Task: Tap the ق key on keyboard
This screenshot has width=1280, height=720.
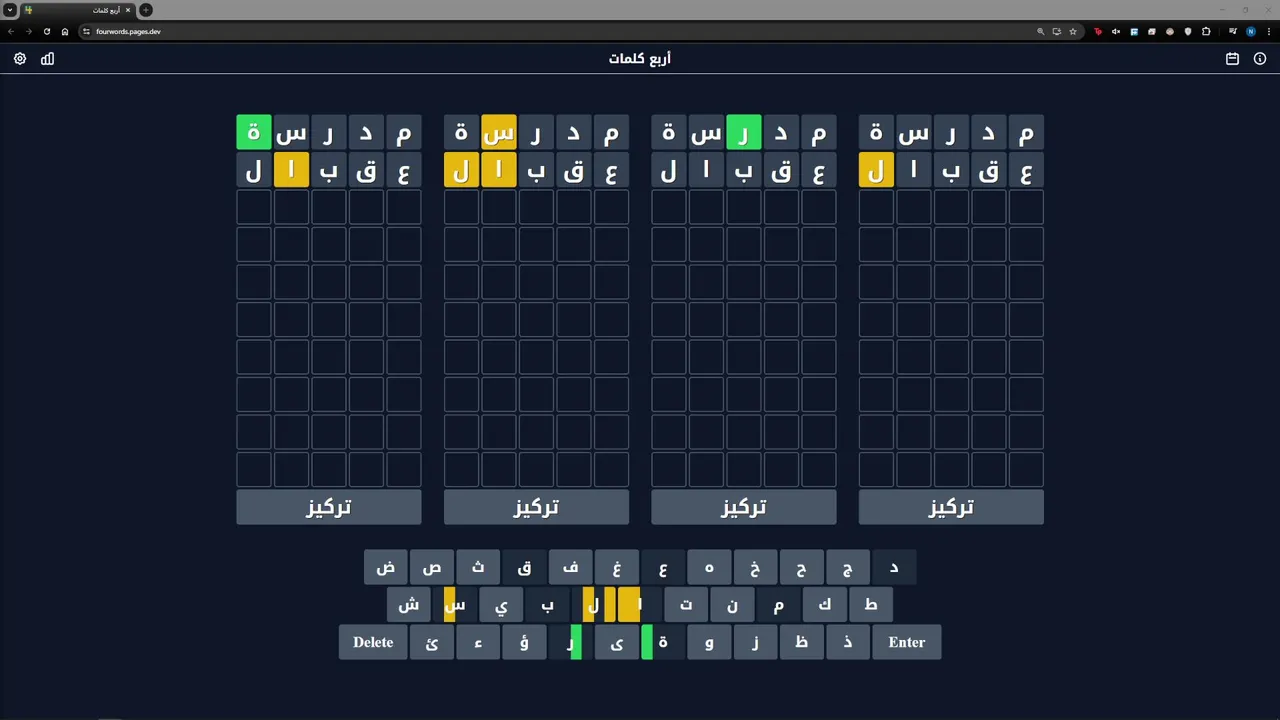Action: click(524, 567)
